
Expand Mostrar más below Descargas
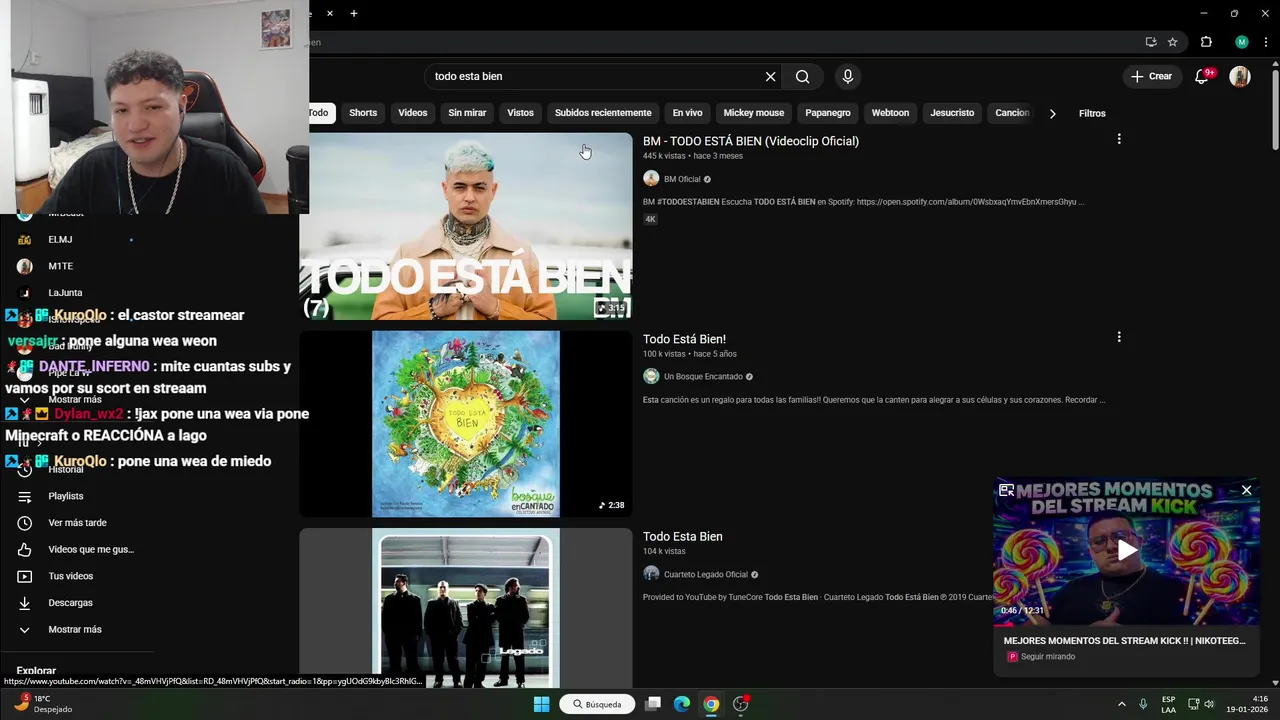coord(76,630)
